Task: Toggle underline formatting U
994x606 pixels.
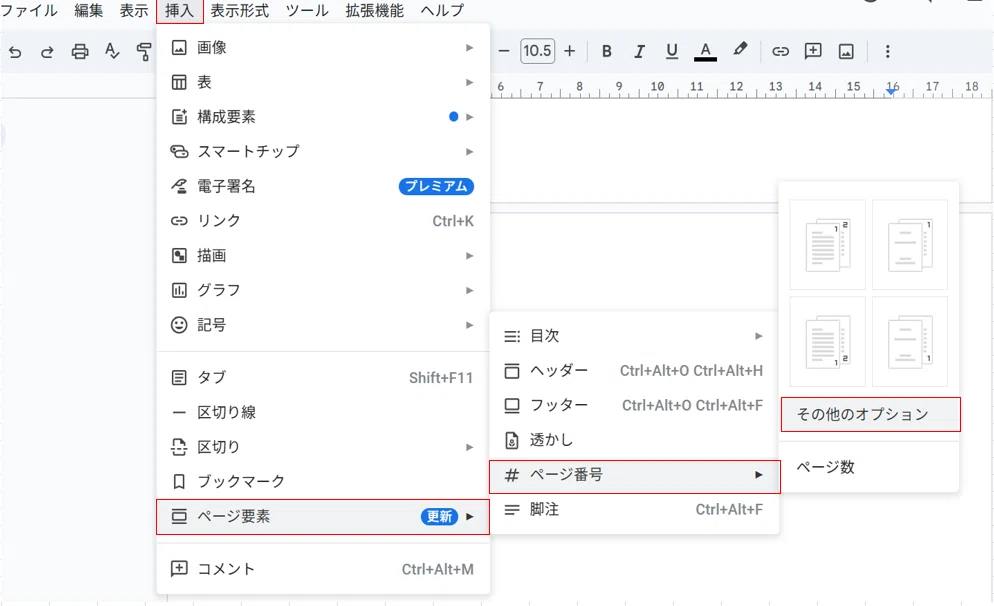Action: (672, 51)
